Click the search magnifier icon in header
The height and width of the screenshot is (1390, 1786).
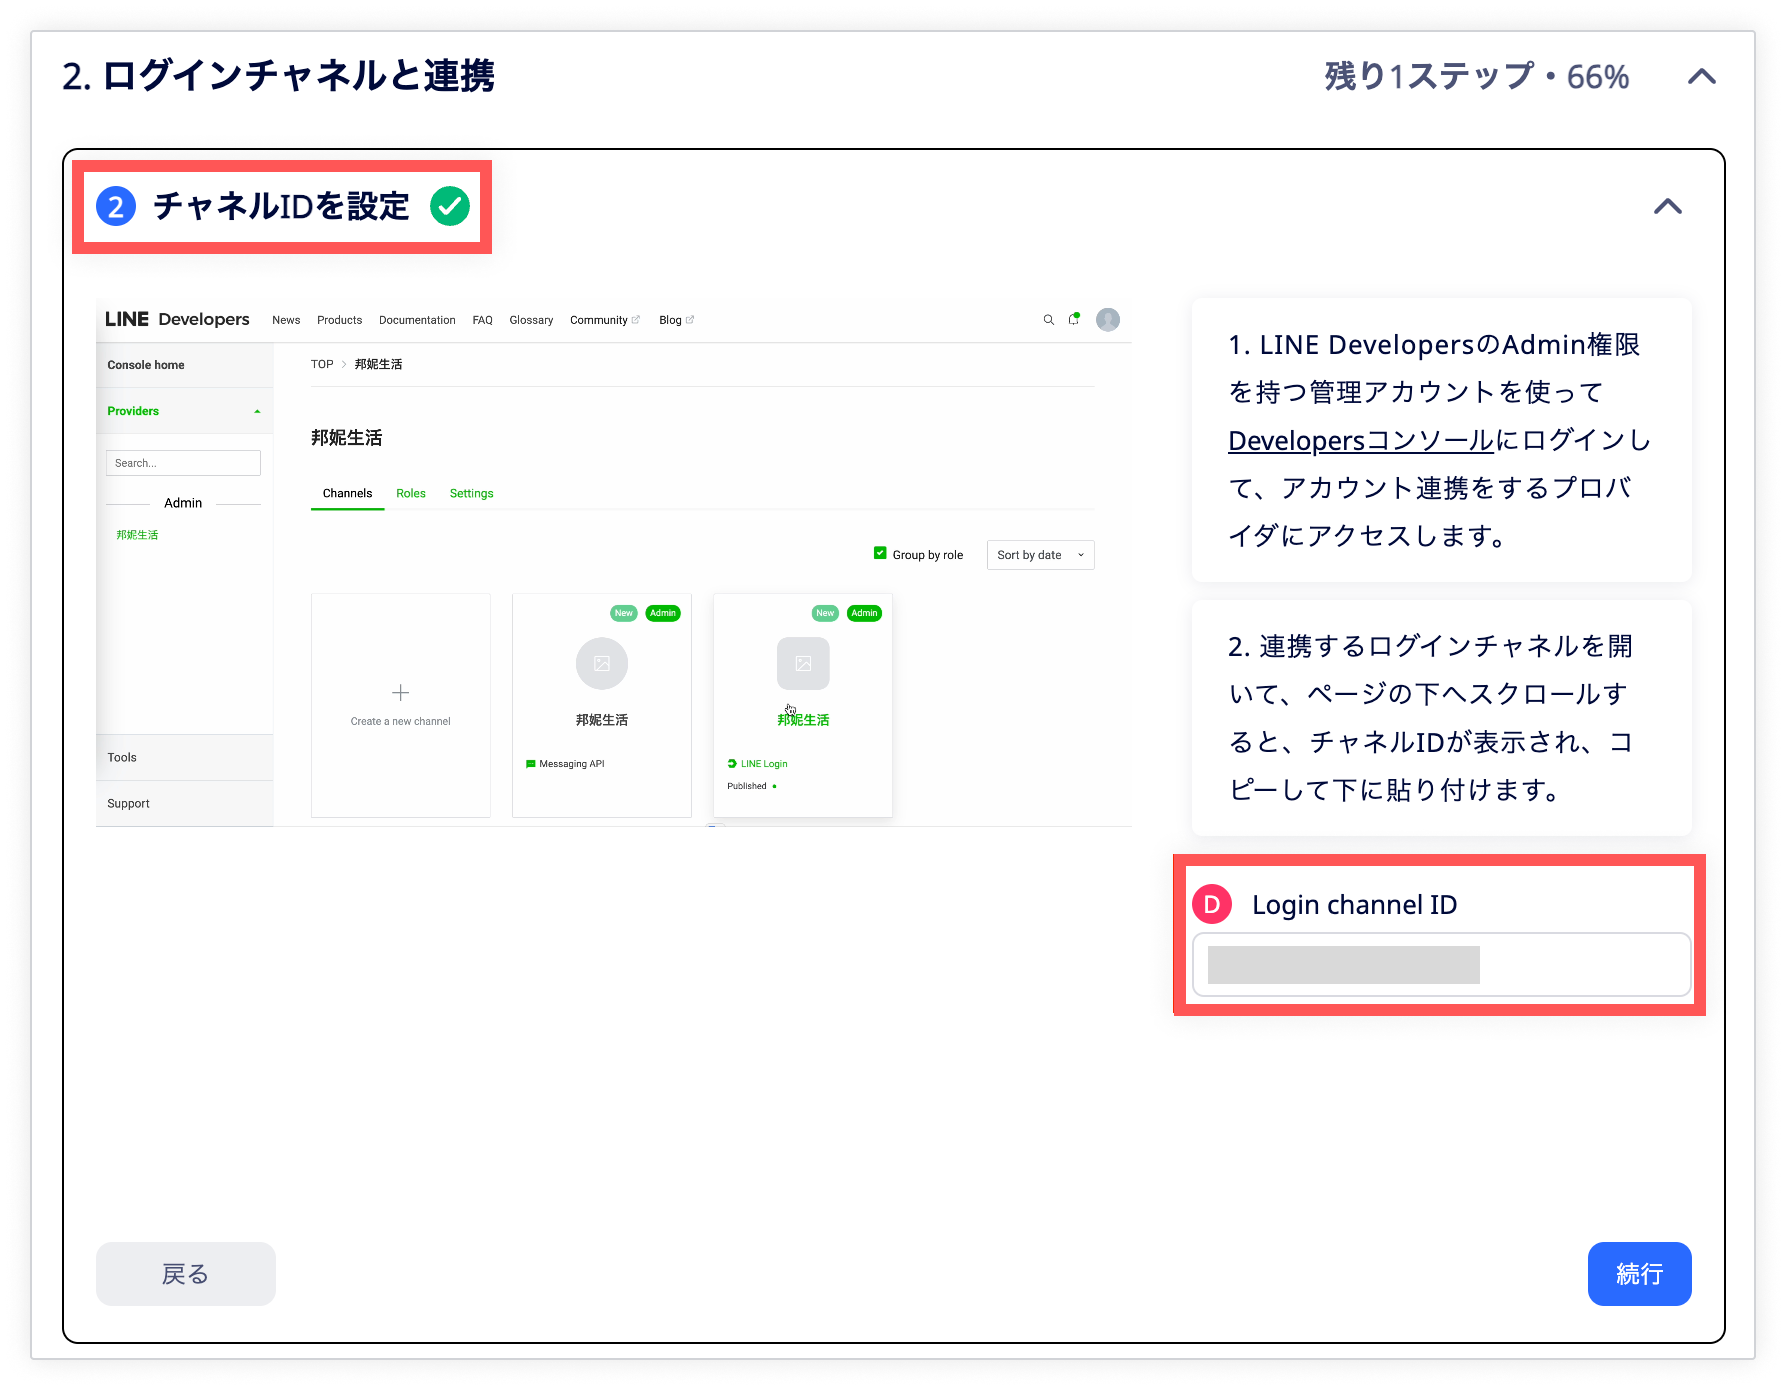click(x=1049, y=320)
